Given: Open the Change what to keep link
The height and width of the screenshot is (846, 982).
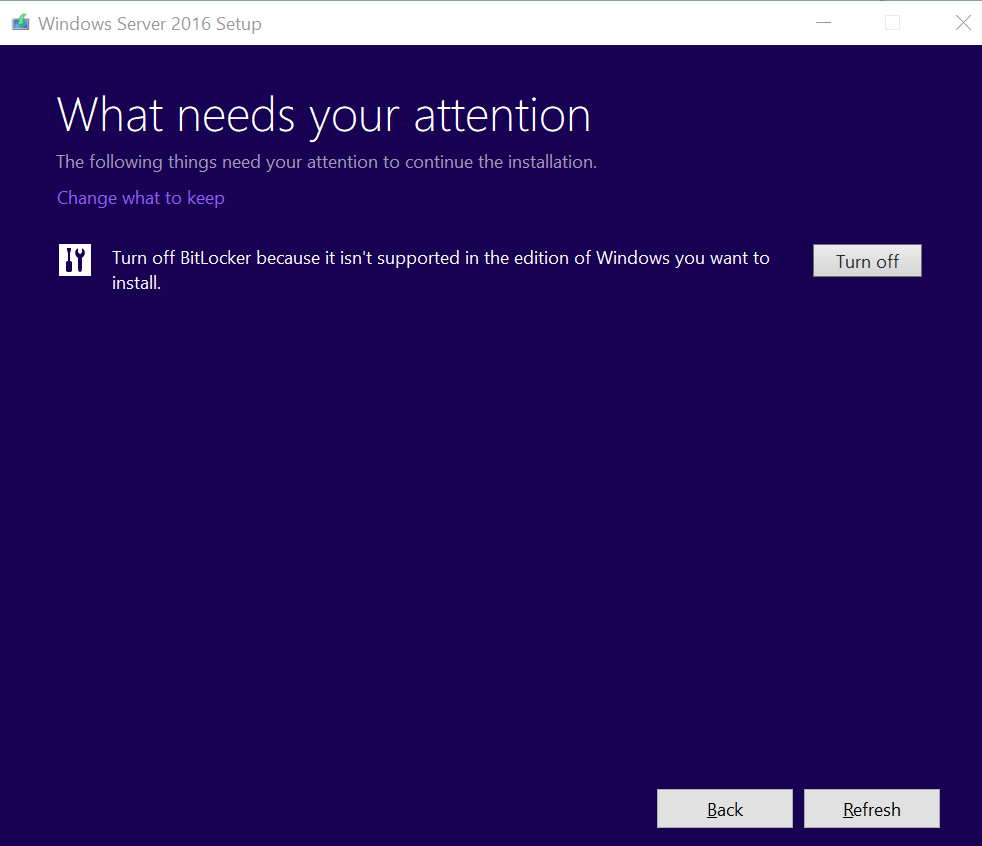Looking at the screenshot, I should tap(140, 198).
